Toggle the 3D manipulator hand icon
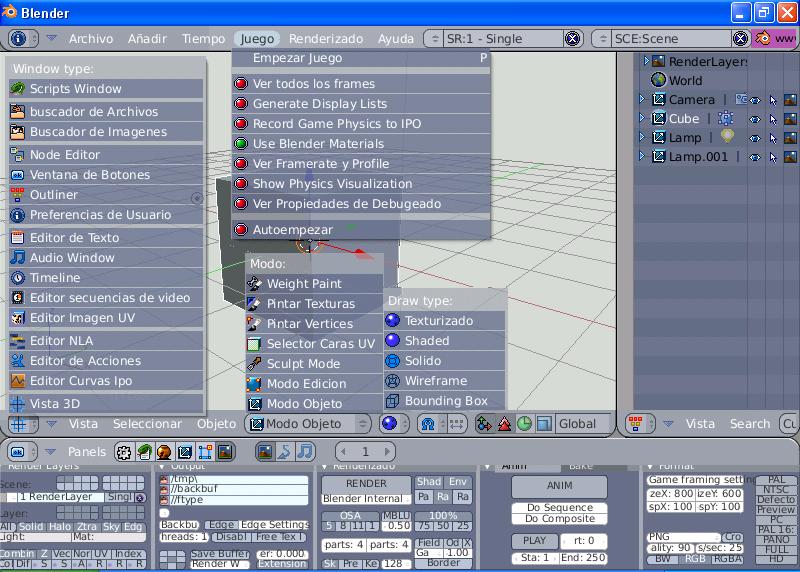The width and height of the screenshot is (800, 572). click(484, 424)
